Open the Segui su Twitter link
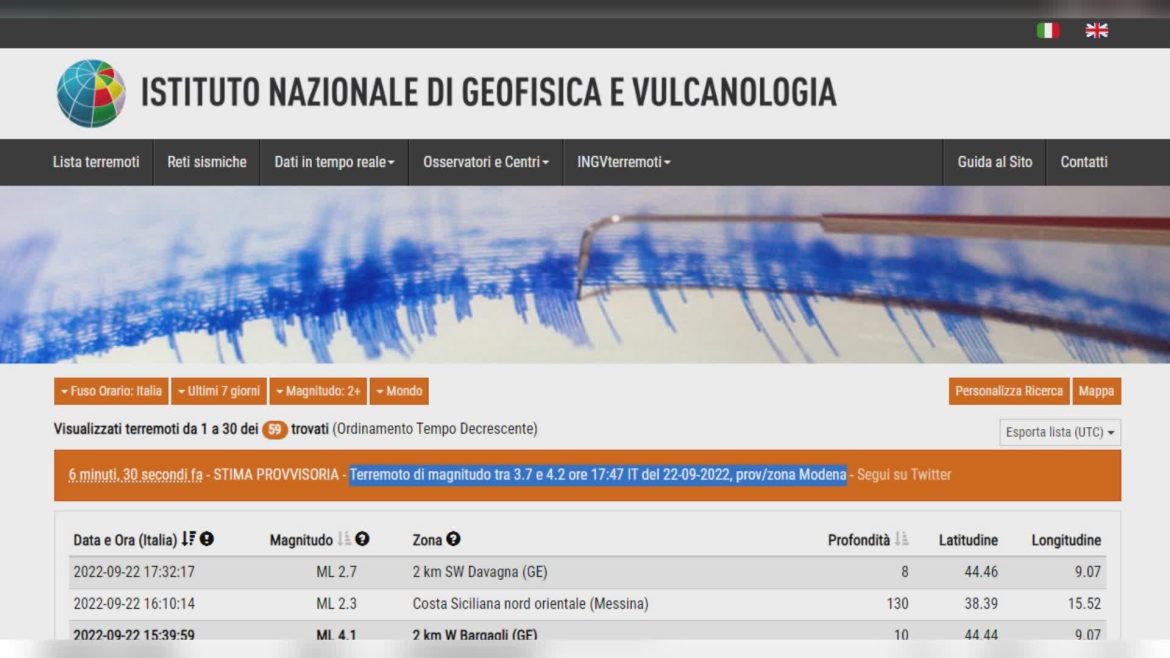This screenshot has height=658, width=1170. (904, 475)
